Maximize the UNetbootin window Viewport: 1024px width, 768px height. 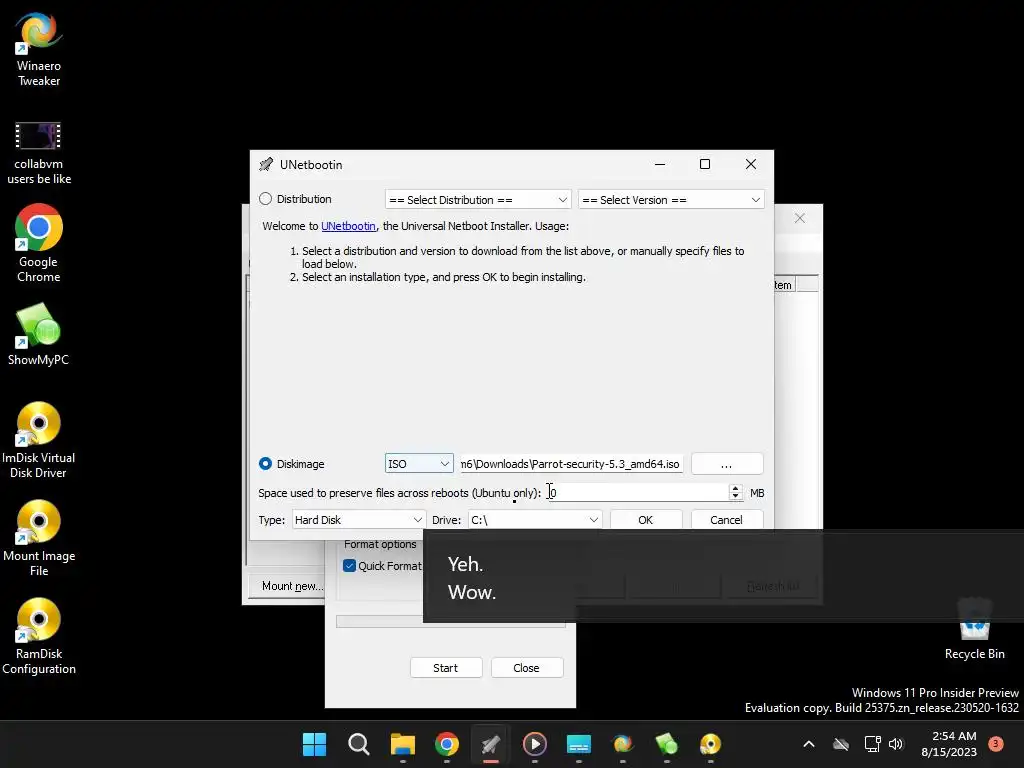(x=705, y=164)
